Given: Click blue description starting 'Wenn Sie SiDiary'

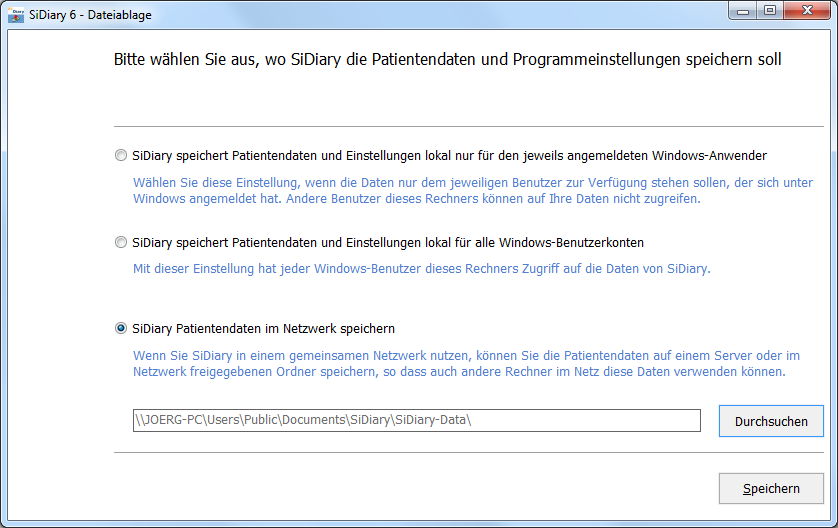Looking at the screenshot, I should coord(460,363).
